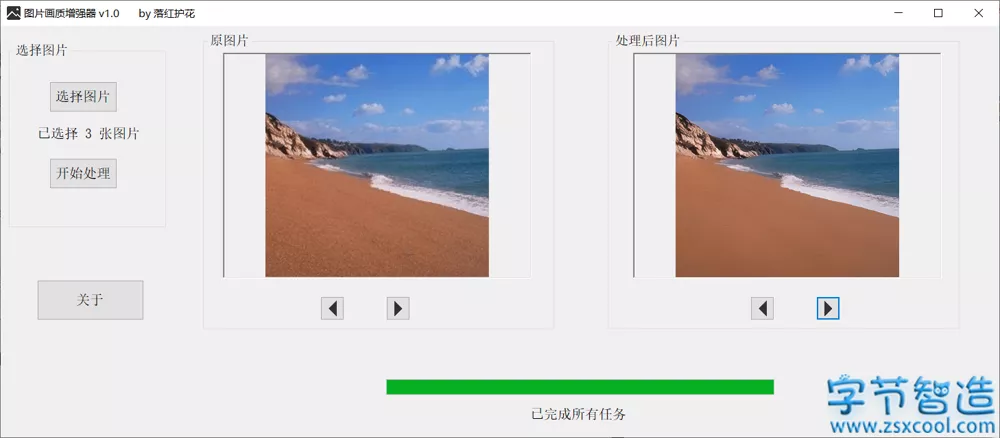Minimize the 图片画质增强器 window

click(898, 13)
